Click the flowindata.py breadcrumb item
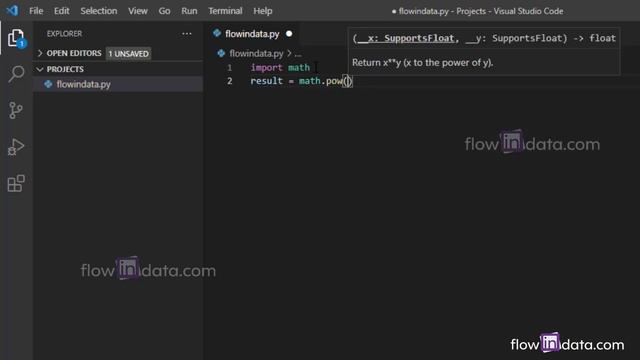640x360 pixels. (256, 53)
